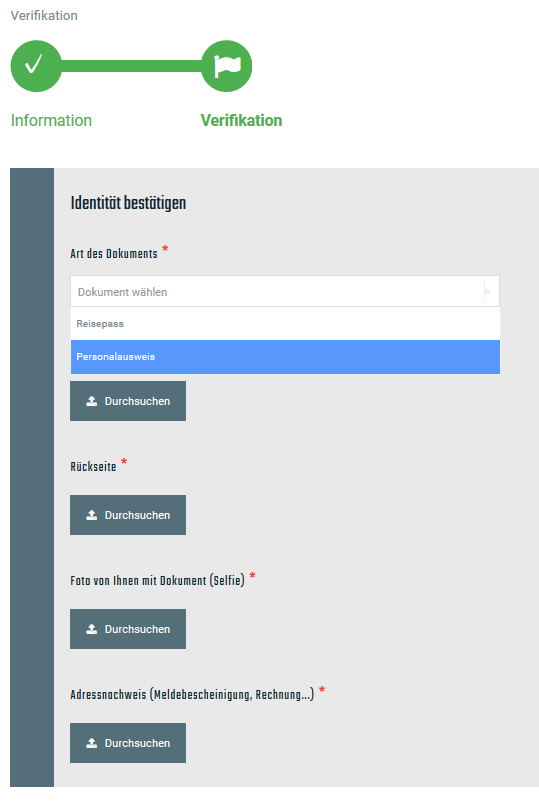539x805 pixels.
Task: Choose the highlighted 'Personalausweis' option
Action: point(285,357)
